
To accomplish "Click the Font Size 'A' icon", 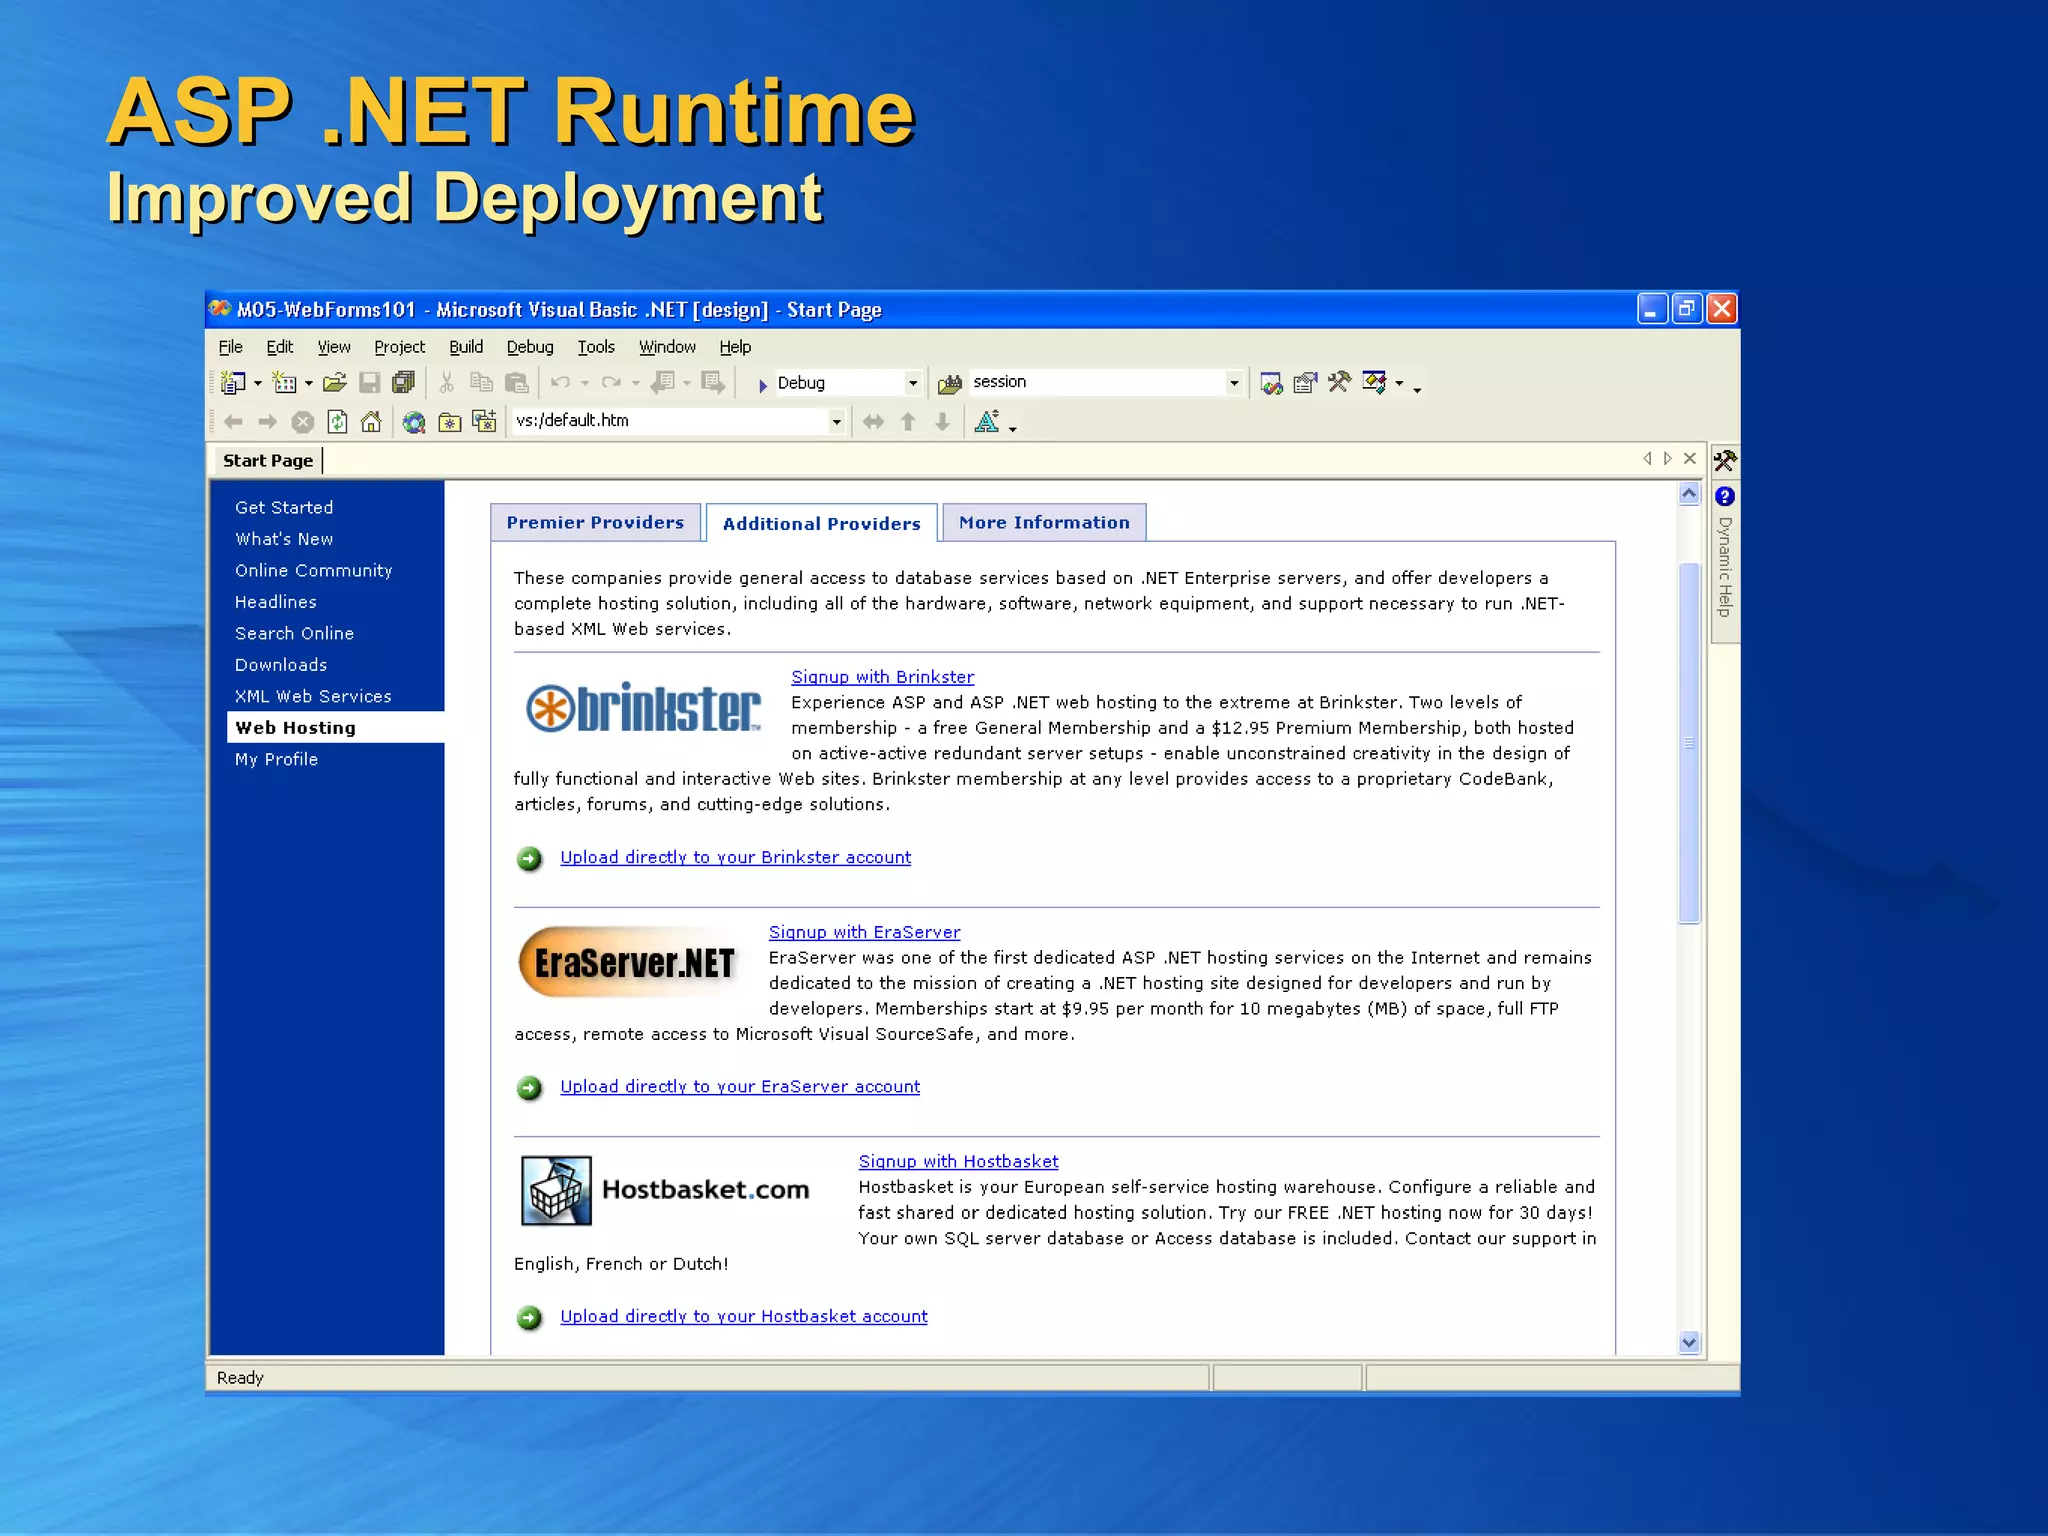I will 987,422.
